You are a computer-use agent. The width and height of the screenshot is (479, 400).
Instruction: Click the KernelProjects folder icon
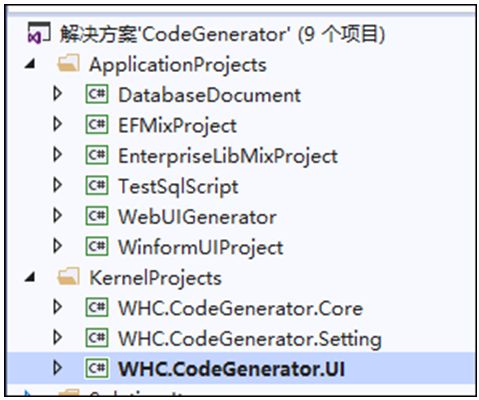click(x=68, y=277)
